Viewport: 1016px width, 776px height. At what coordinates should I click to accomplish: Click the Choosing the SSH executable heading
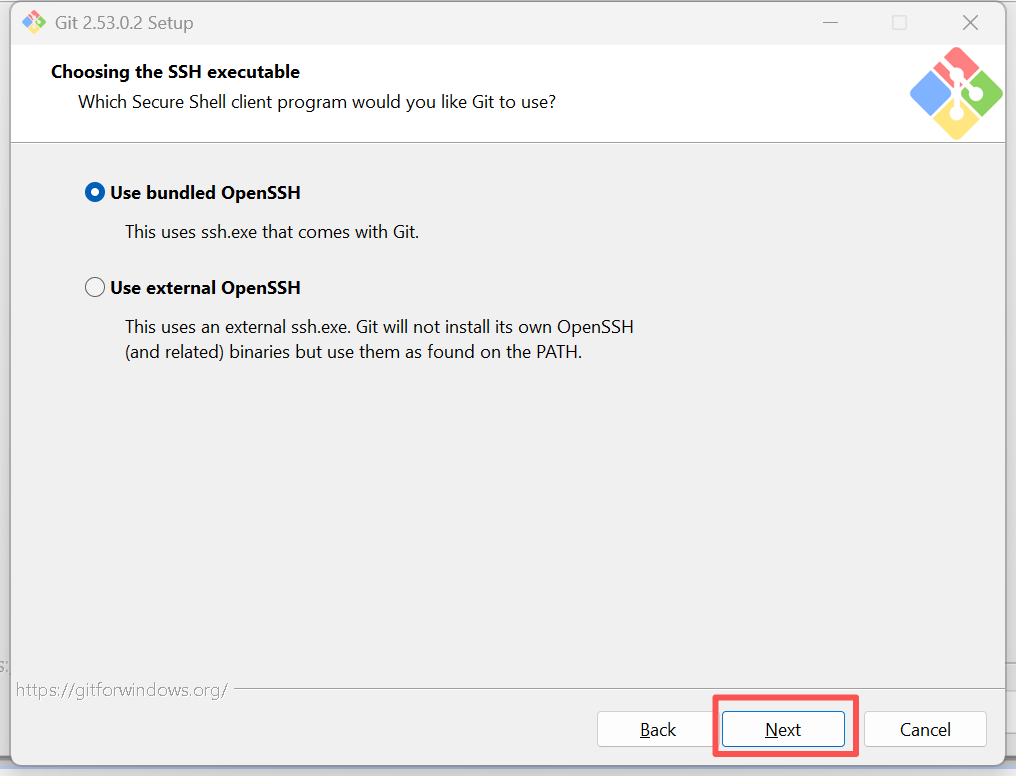[176, 71]
